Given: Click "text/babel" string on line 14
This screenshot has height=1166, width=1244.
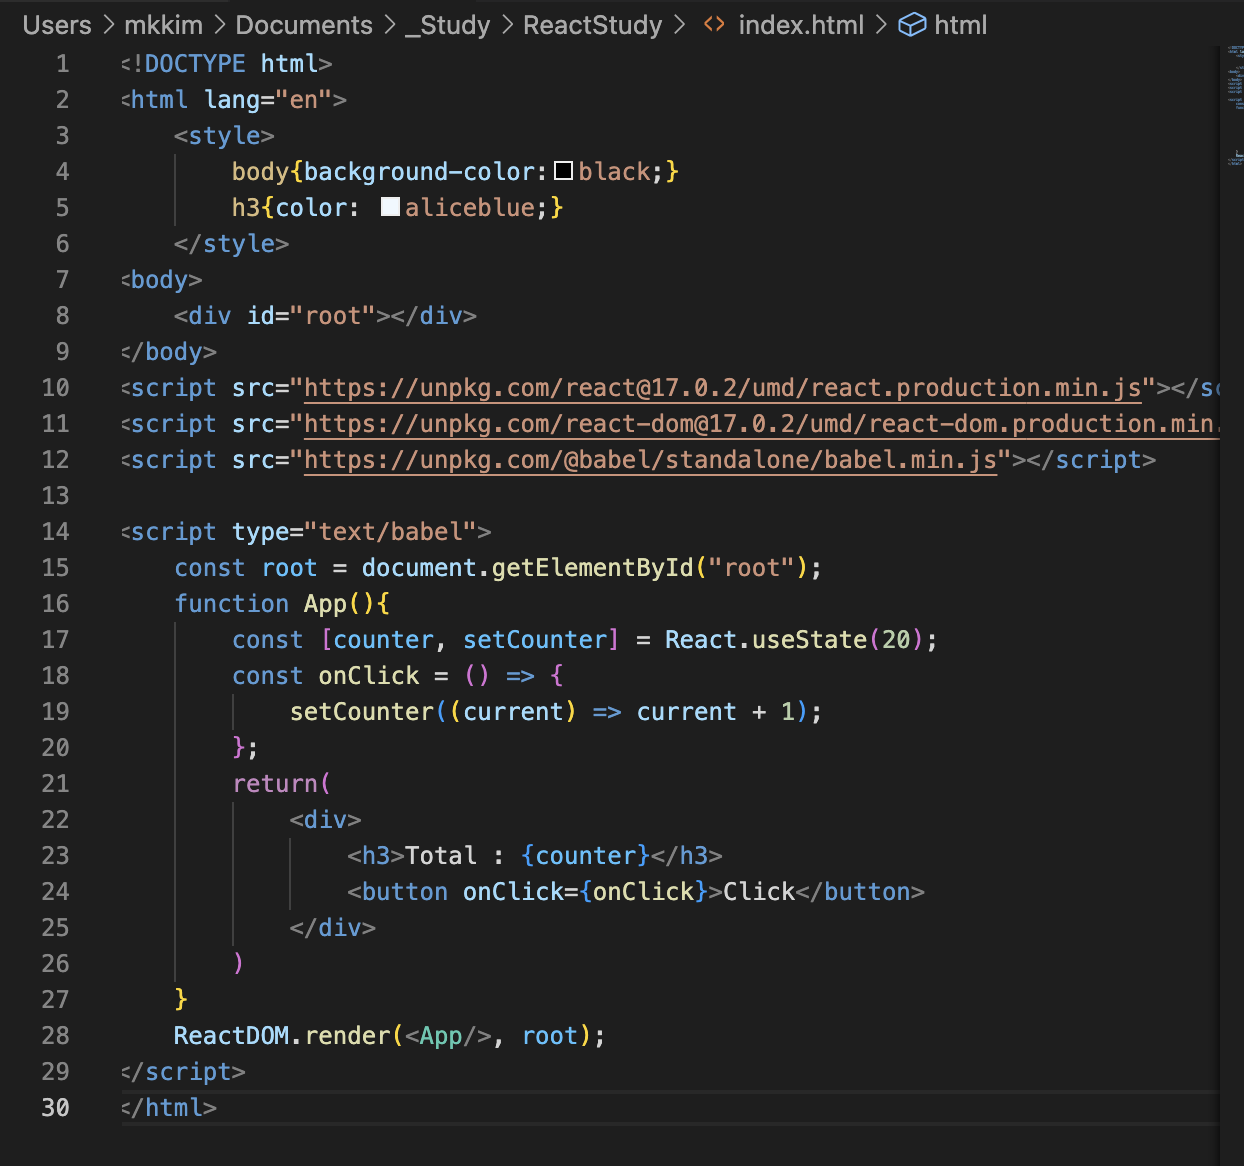Looking at the screenshot, I should click(390, 532).
